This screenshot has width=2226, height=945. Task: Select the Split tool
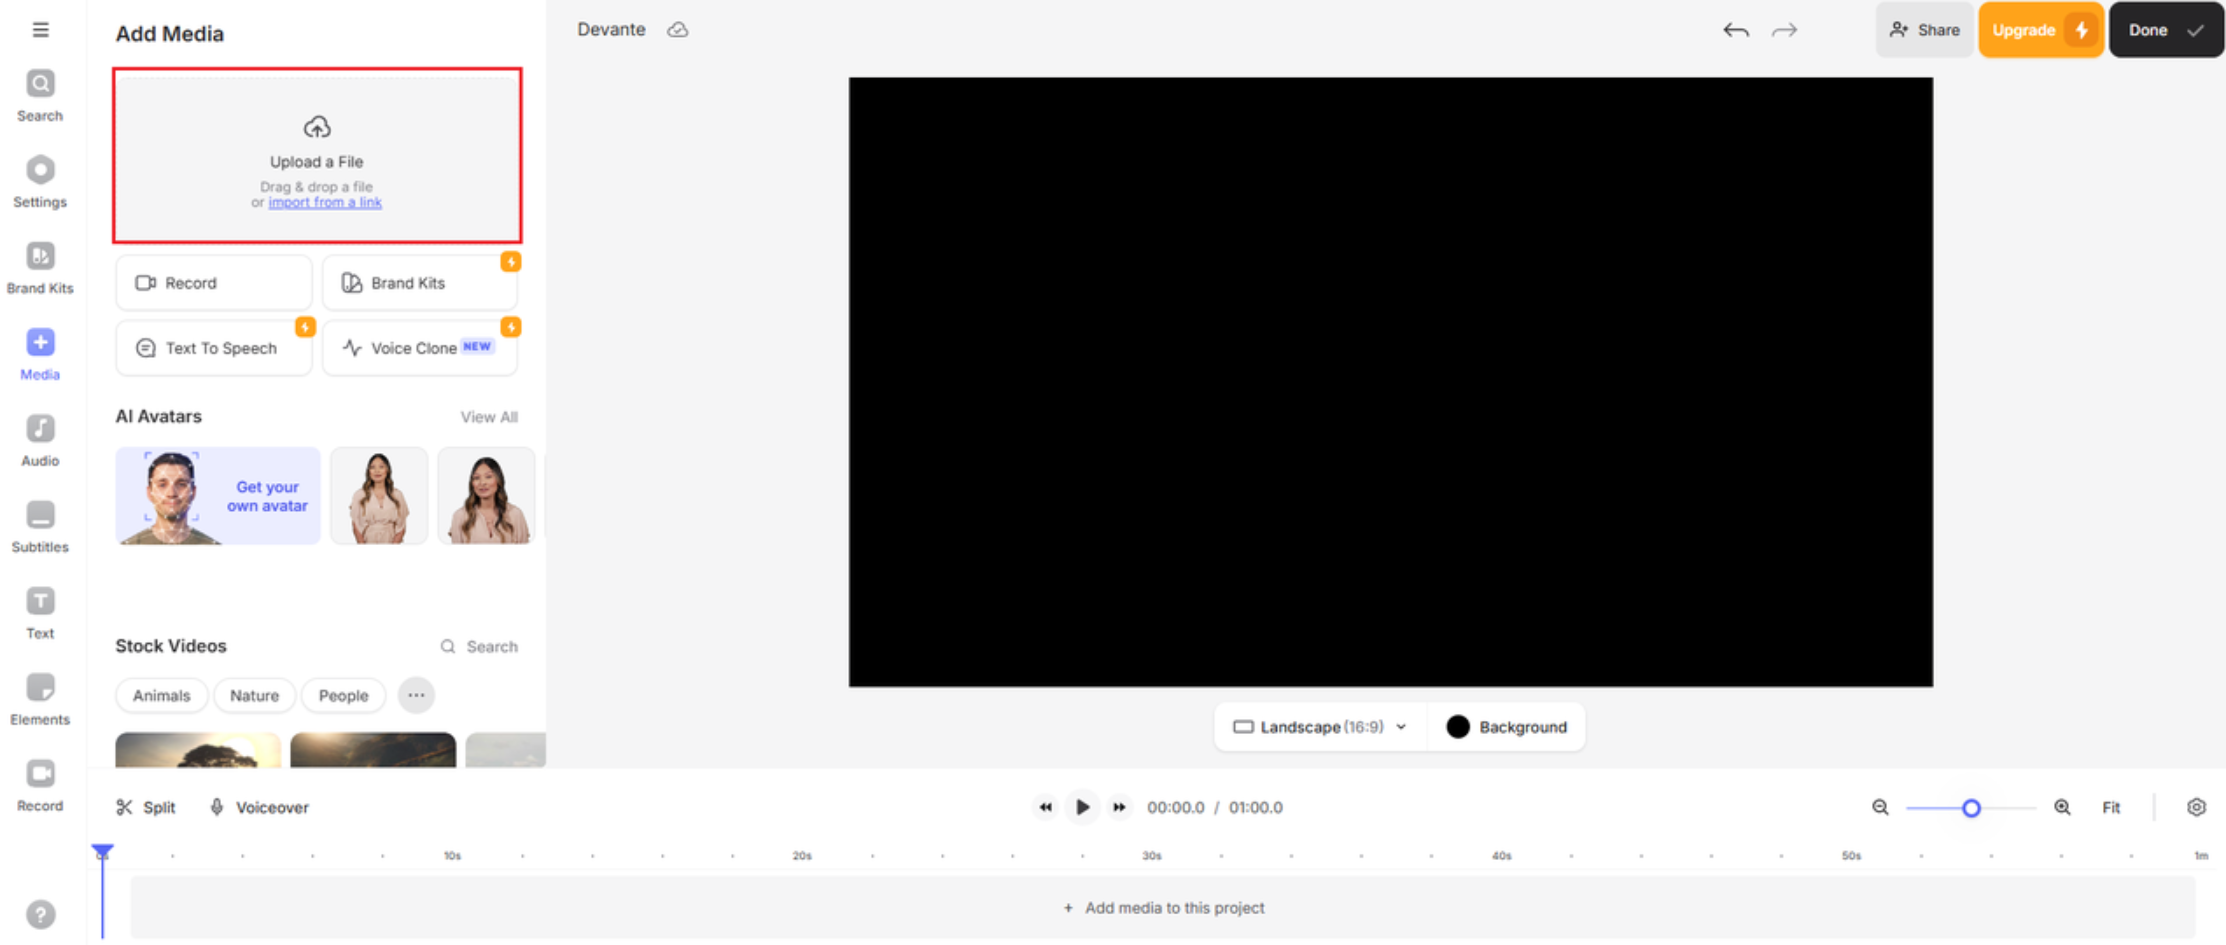146,807
